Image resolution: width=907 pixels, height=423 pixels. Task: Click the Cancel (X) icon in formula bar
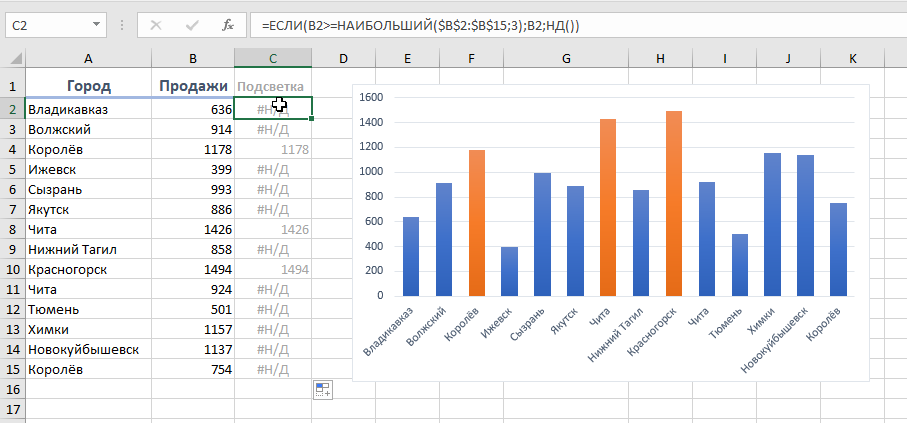(x=156, y=25)
